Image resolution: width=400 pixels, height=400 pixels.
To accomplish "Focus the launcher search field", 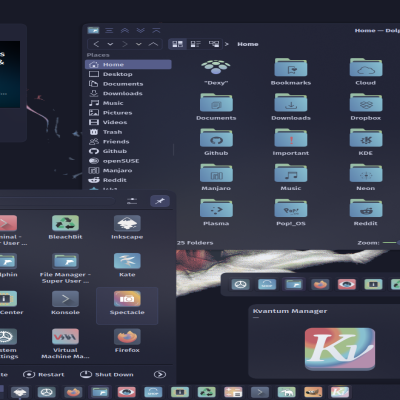I will tap(57, 201).
